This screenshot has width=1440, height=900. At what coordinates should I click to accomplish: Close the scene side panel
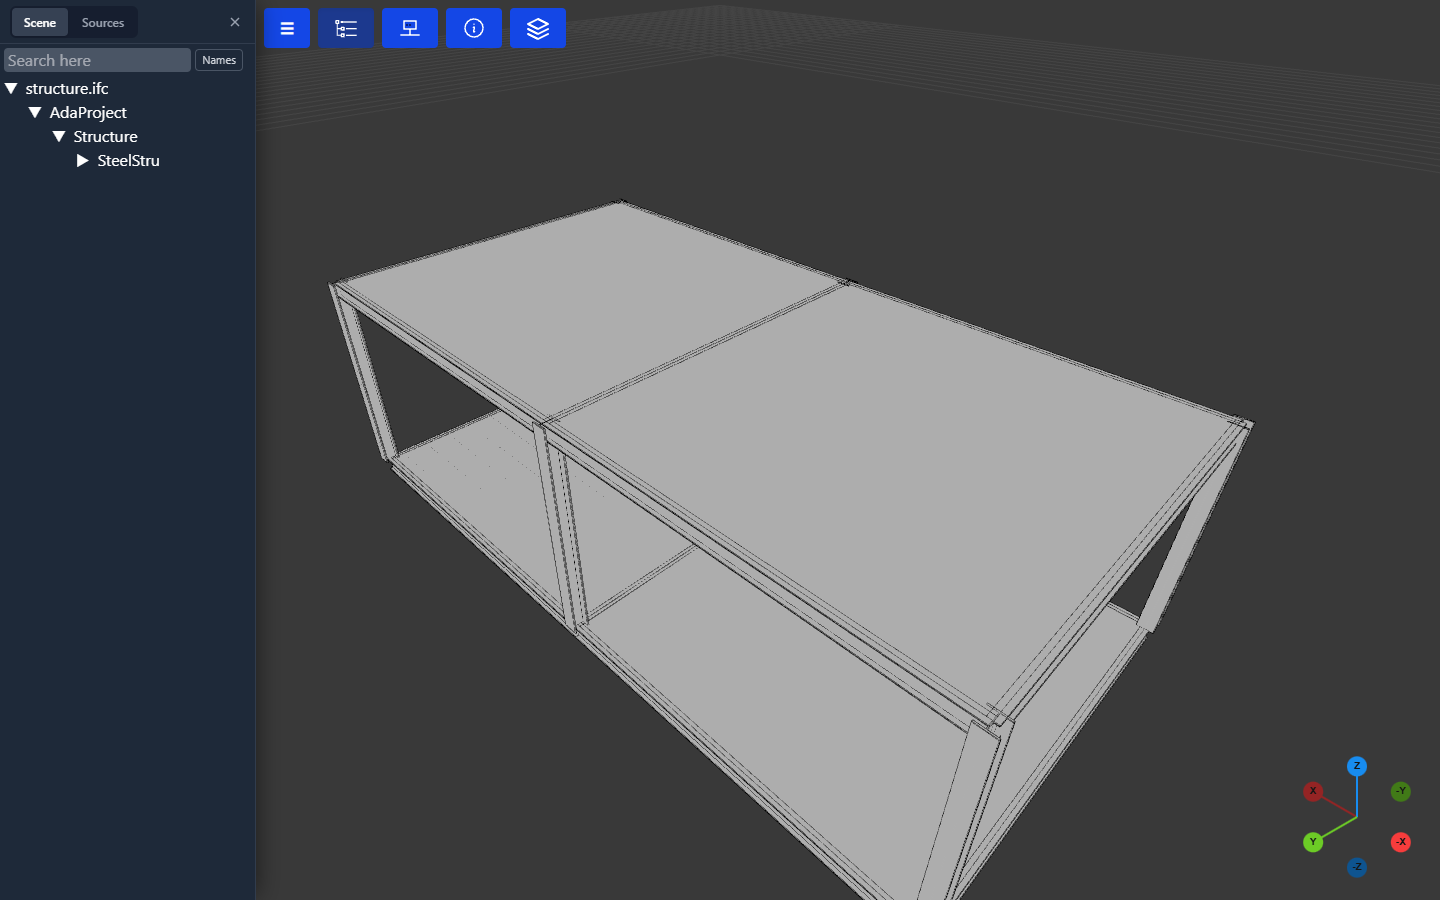(x=235, y=22)
